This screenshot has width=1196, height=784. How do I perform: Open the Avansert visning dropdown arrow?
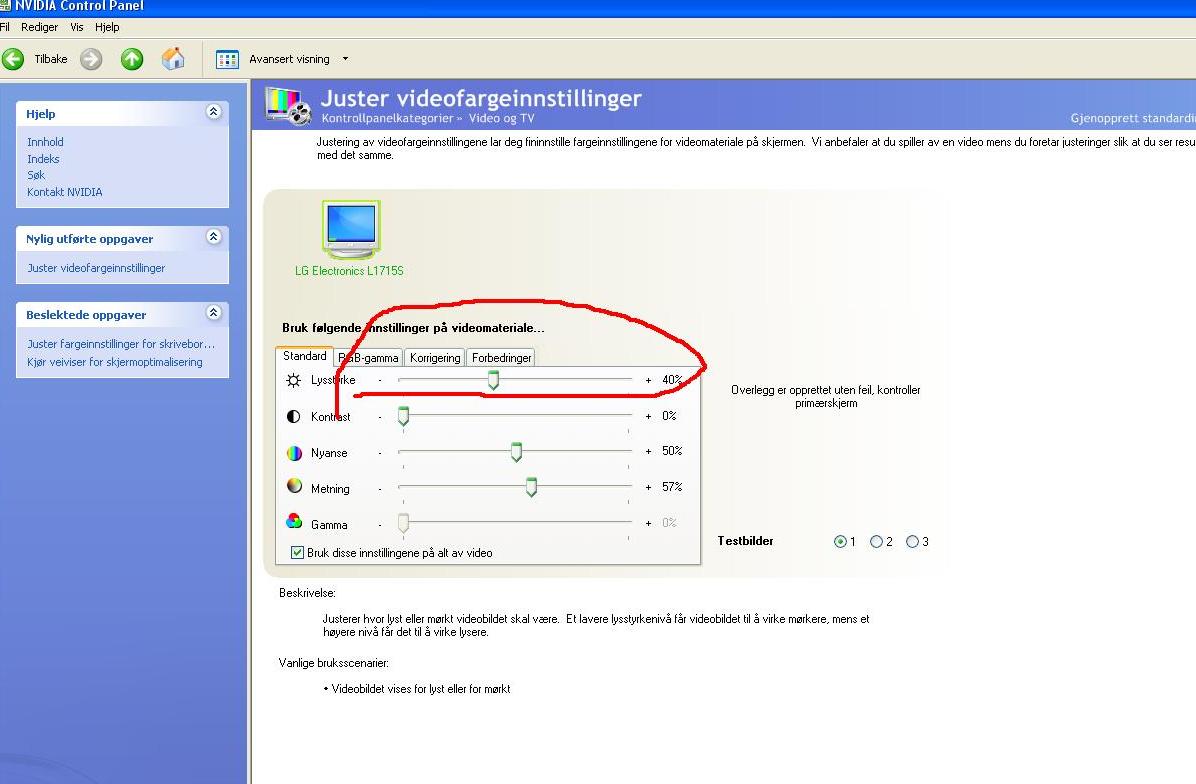(x=346, y=59)
